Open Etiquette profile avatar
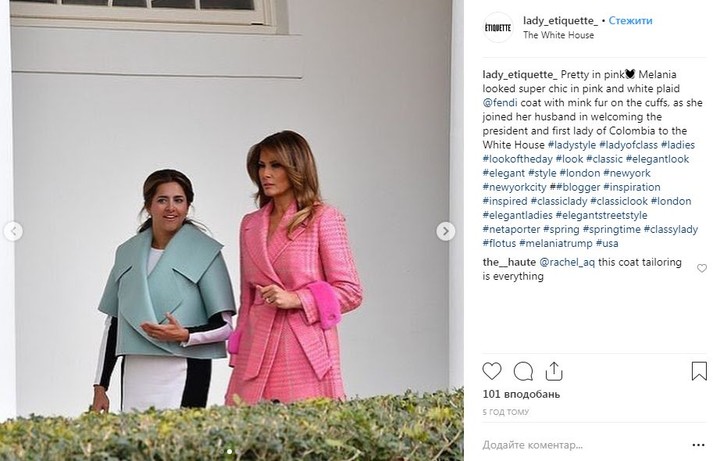713x461 pixels. tap(498, 28)
